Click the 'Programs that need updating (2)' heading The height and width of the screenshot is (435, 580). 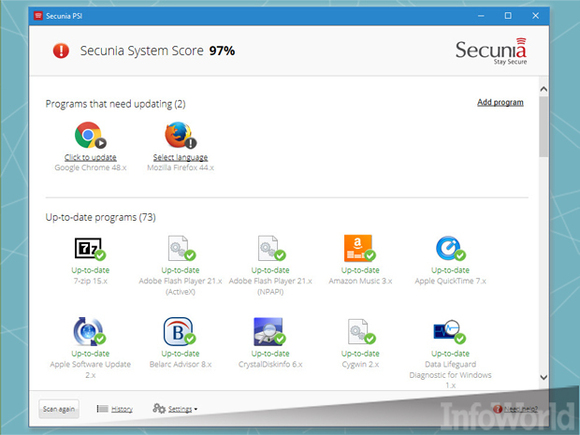(115, 104)
